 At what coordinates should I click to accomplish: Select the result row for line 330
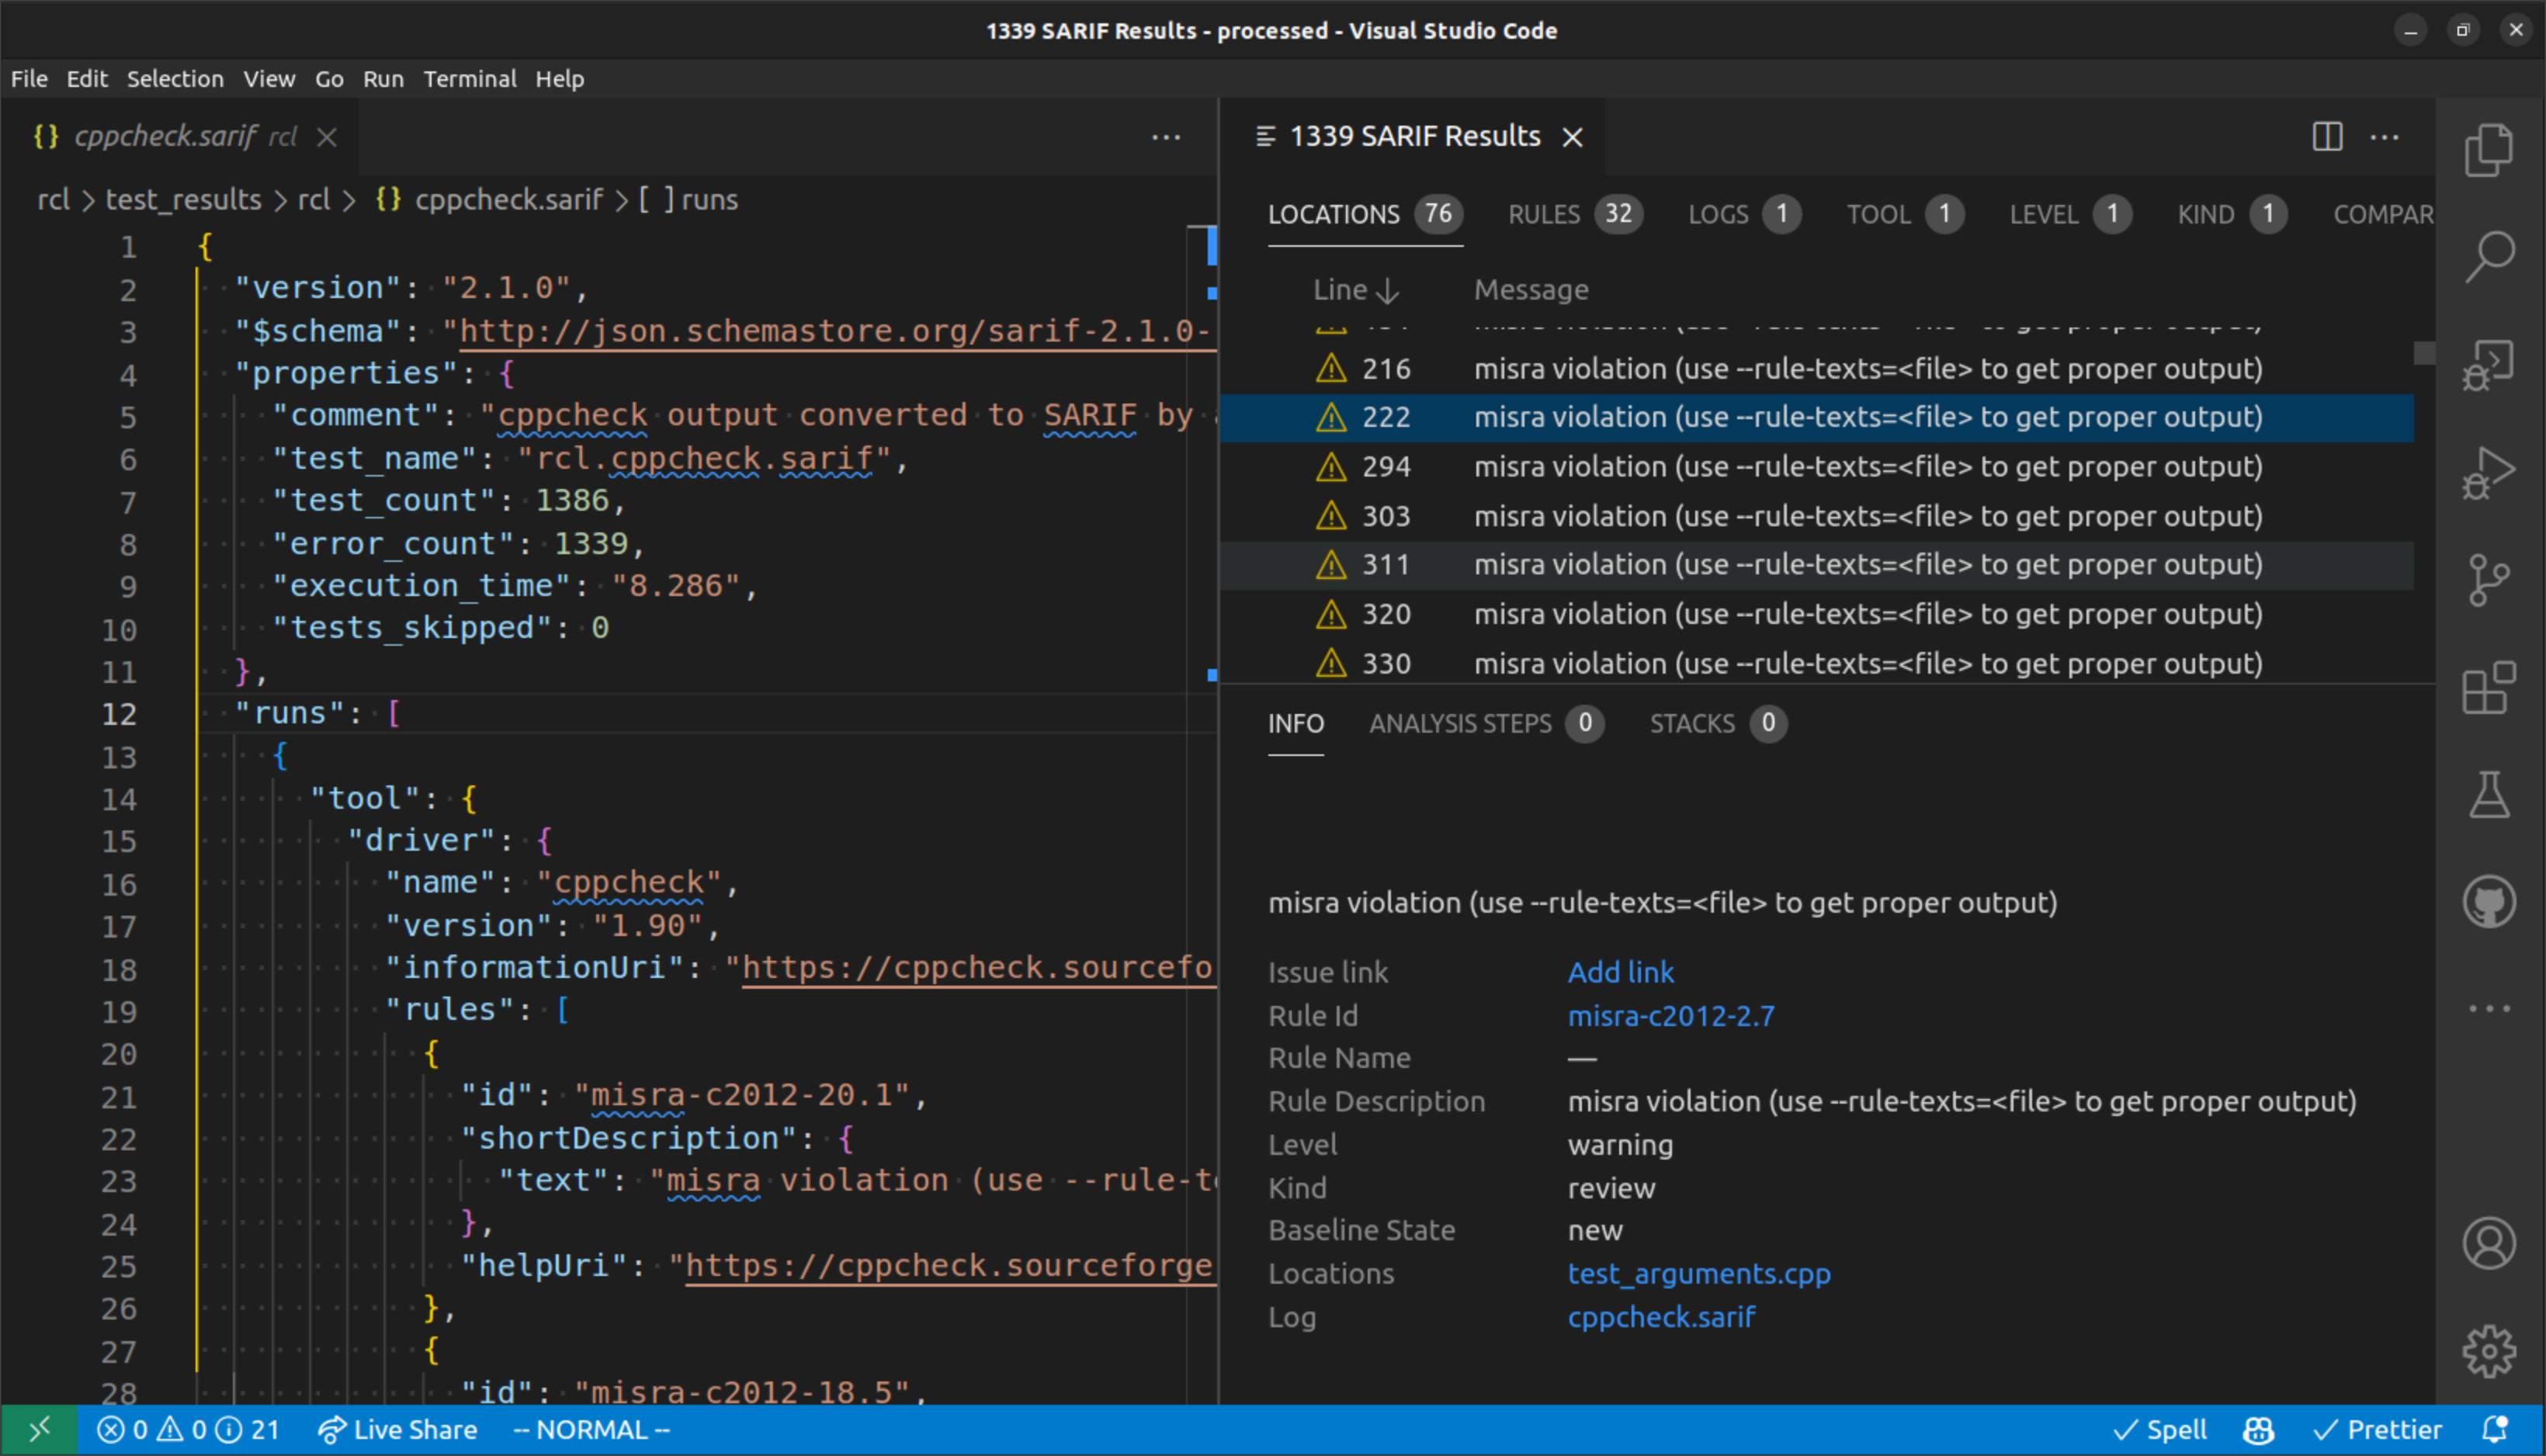click(1816, 663)
